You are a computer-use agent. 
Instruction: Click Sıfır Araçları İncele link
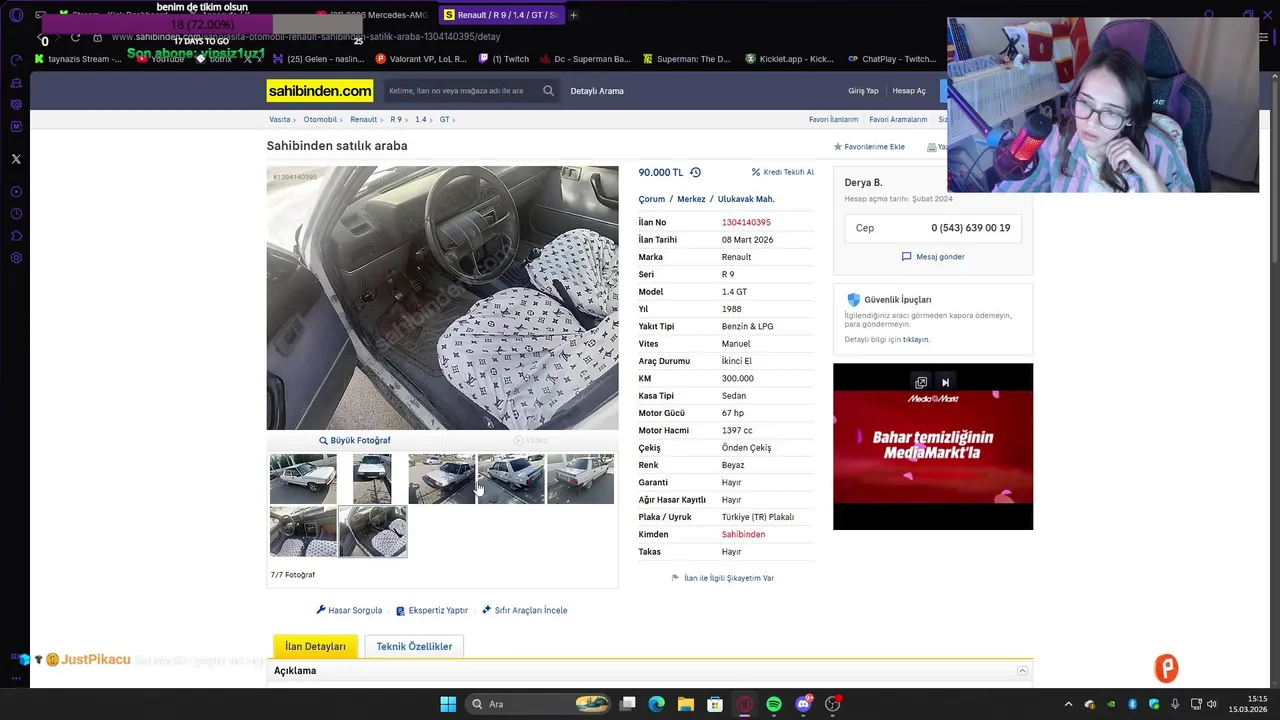[x=524, y=610]
